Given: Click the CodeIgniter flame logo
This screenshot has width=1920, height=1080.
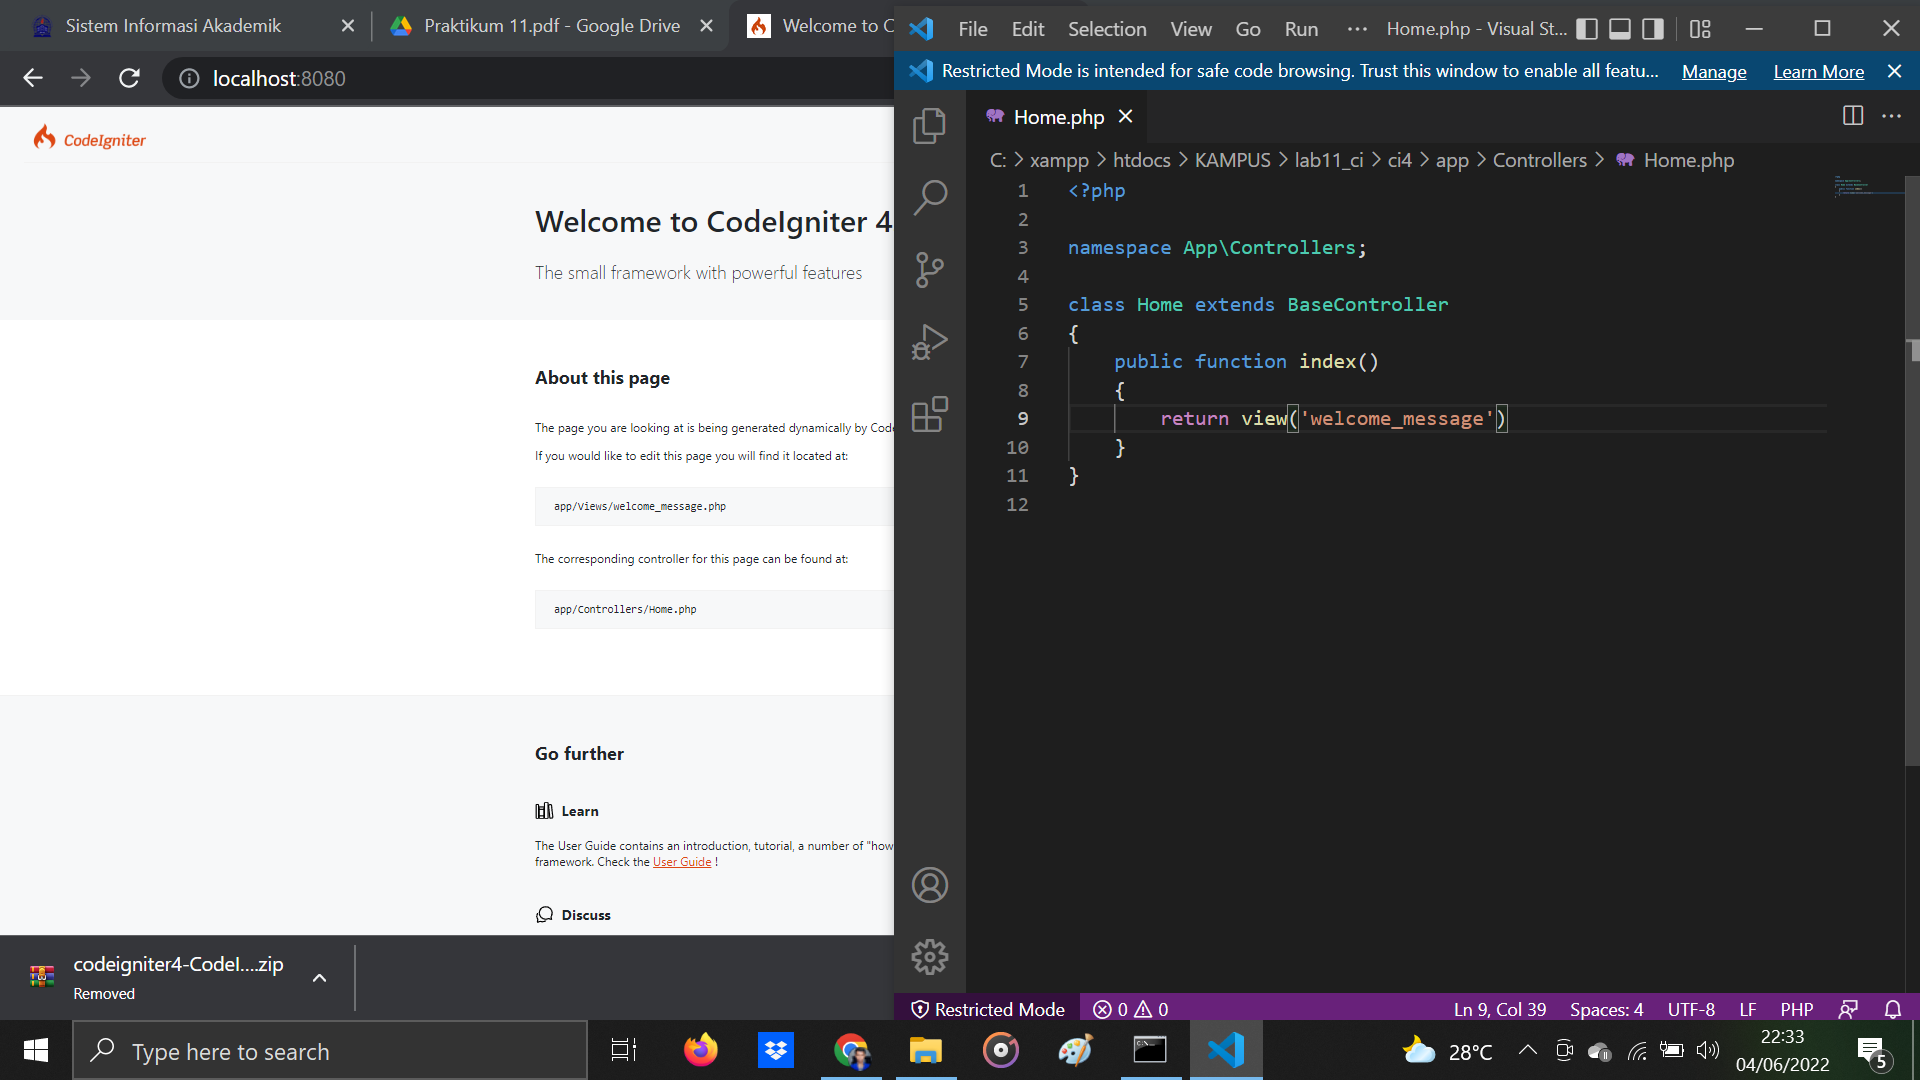Looking at the screenshot, I should tap(45, 137).
